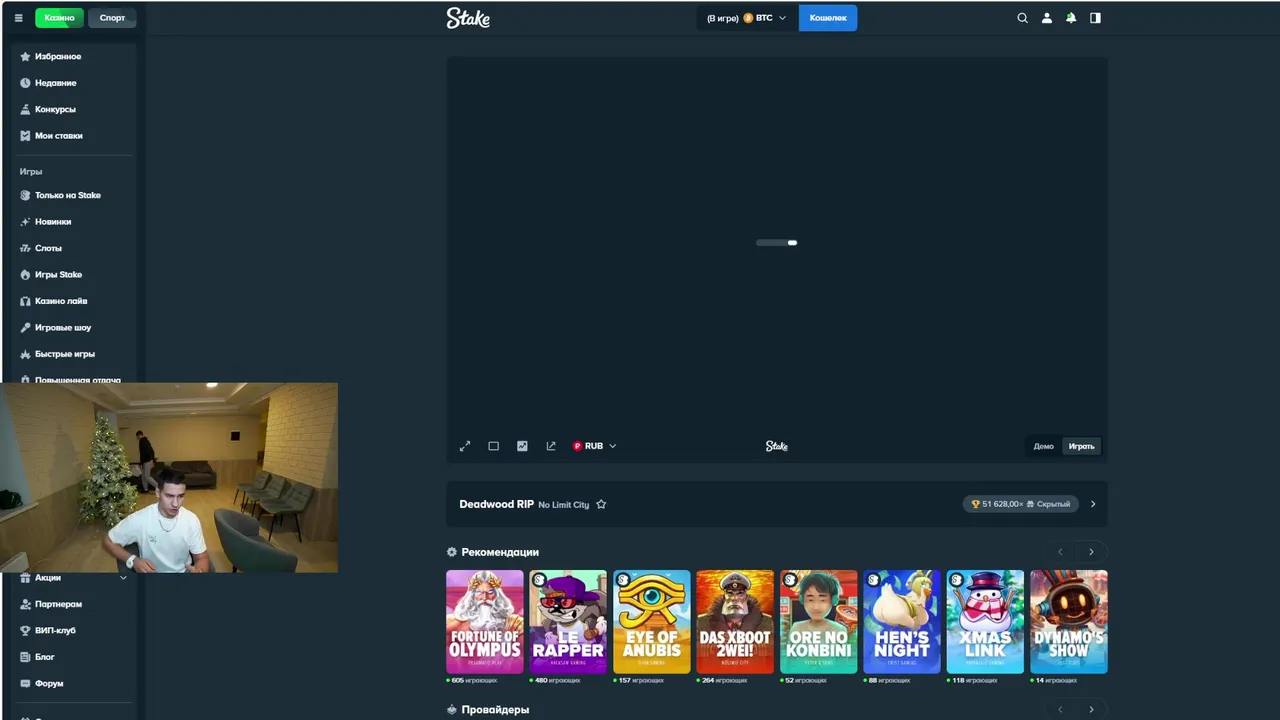Click the search magnifier icon

click(x=1022, y=18)
